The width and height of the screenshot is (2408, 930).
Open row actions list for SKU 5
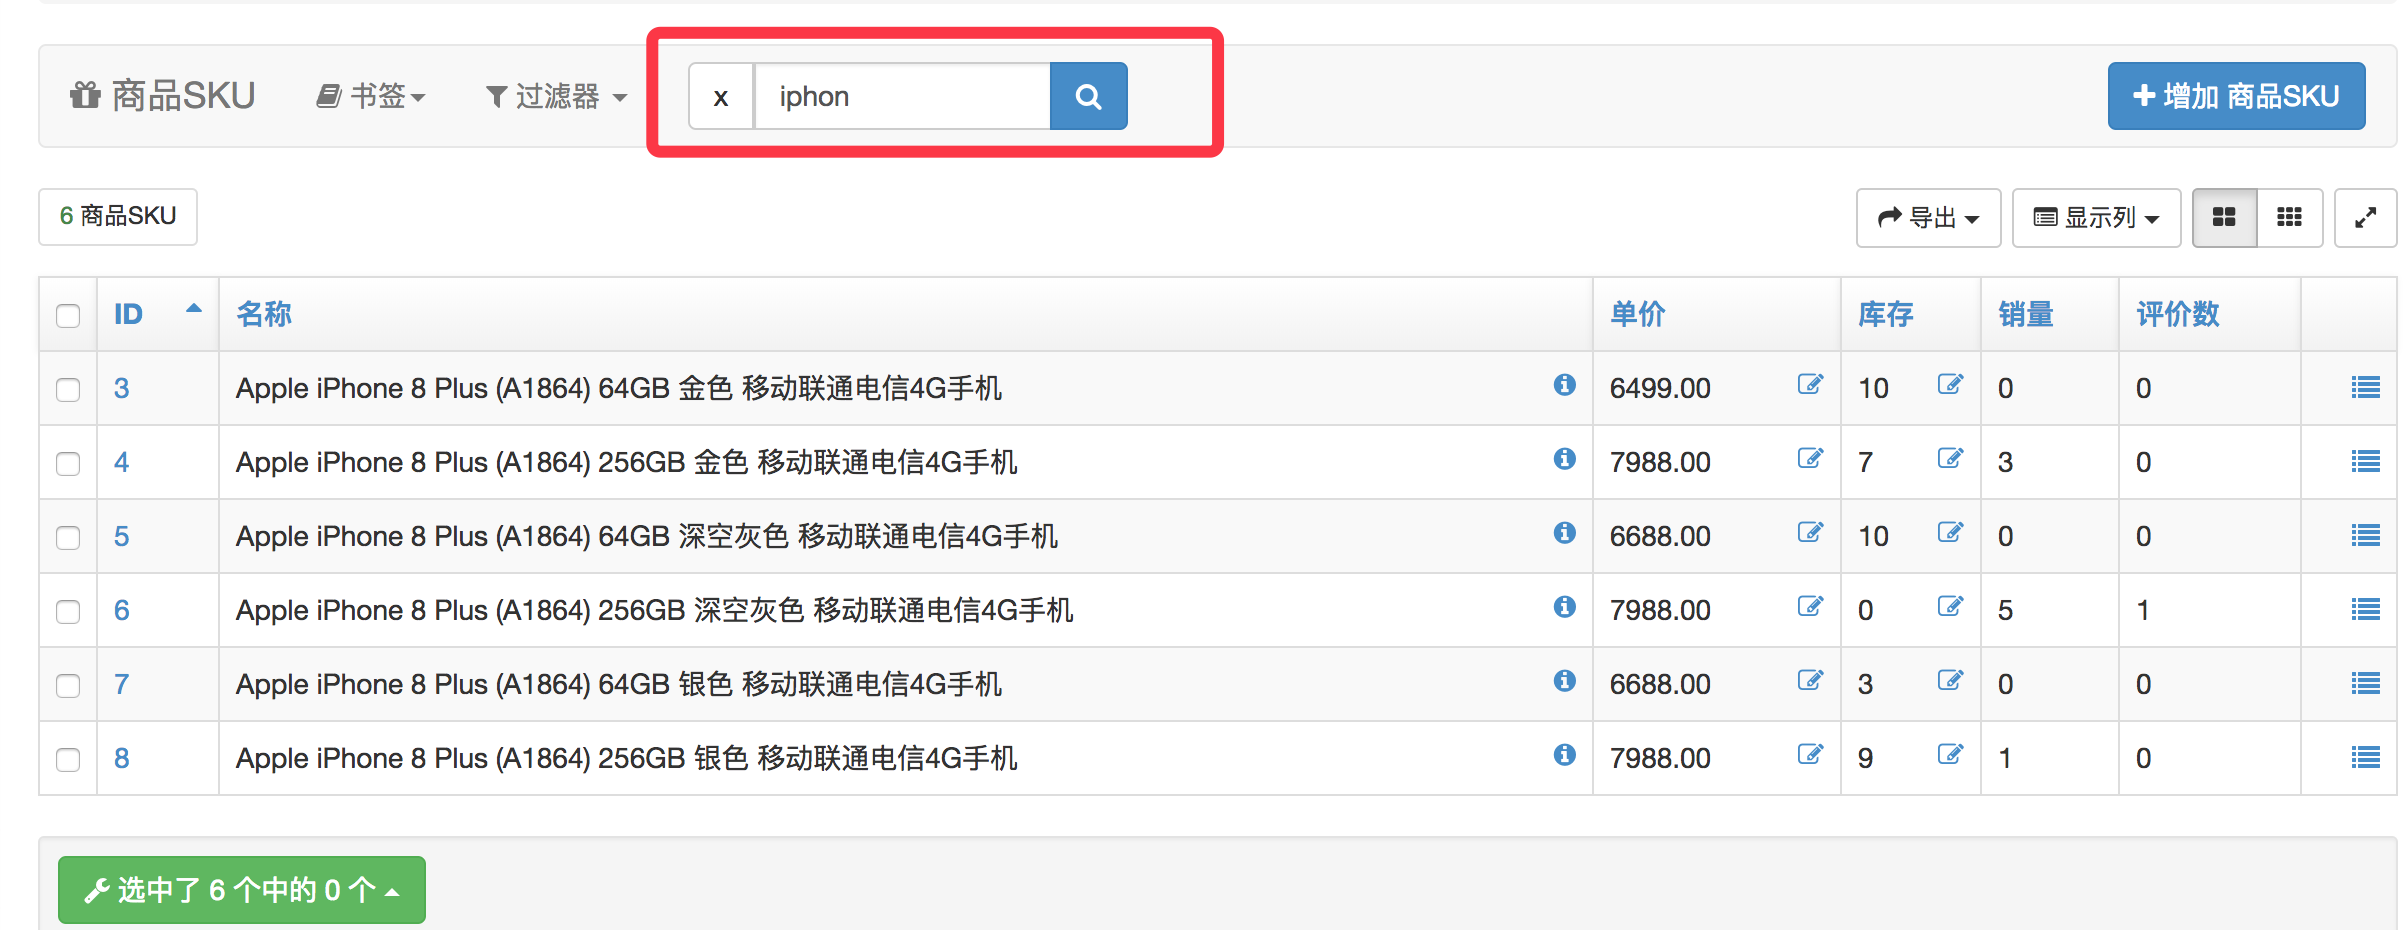coord(2365,536)
